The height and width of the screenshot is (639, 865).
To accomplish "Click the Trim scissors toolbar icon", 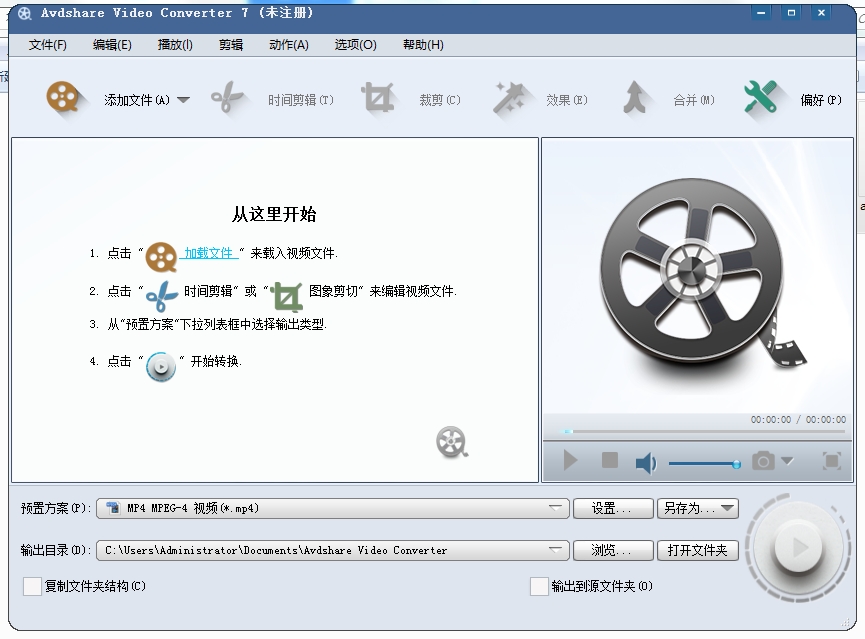I will point(227,97).
